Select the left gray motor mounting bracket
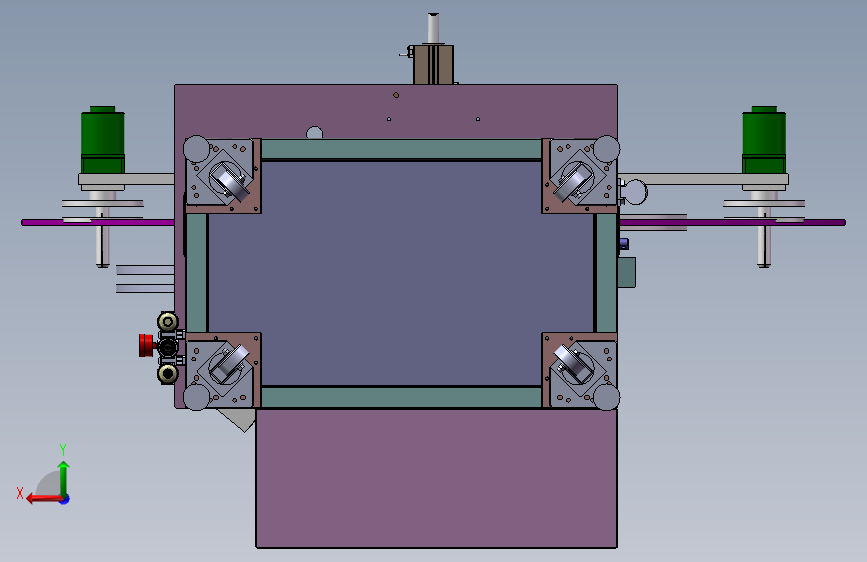This screenshot has width=867, height=562. pos(127,179)
